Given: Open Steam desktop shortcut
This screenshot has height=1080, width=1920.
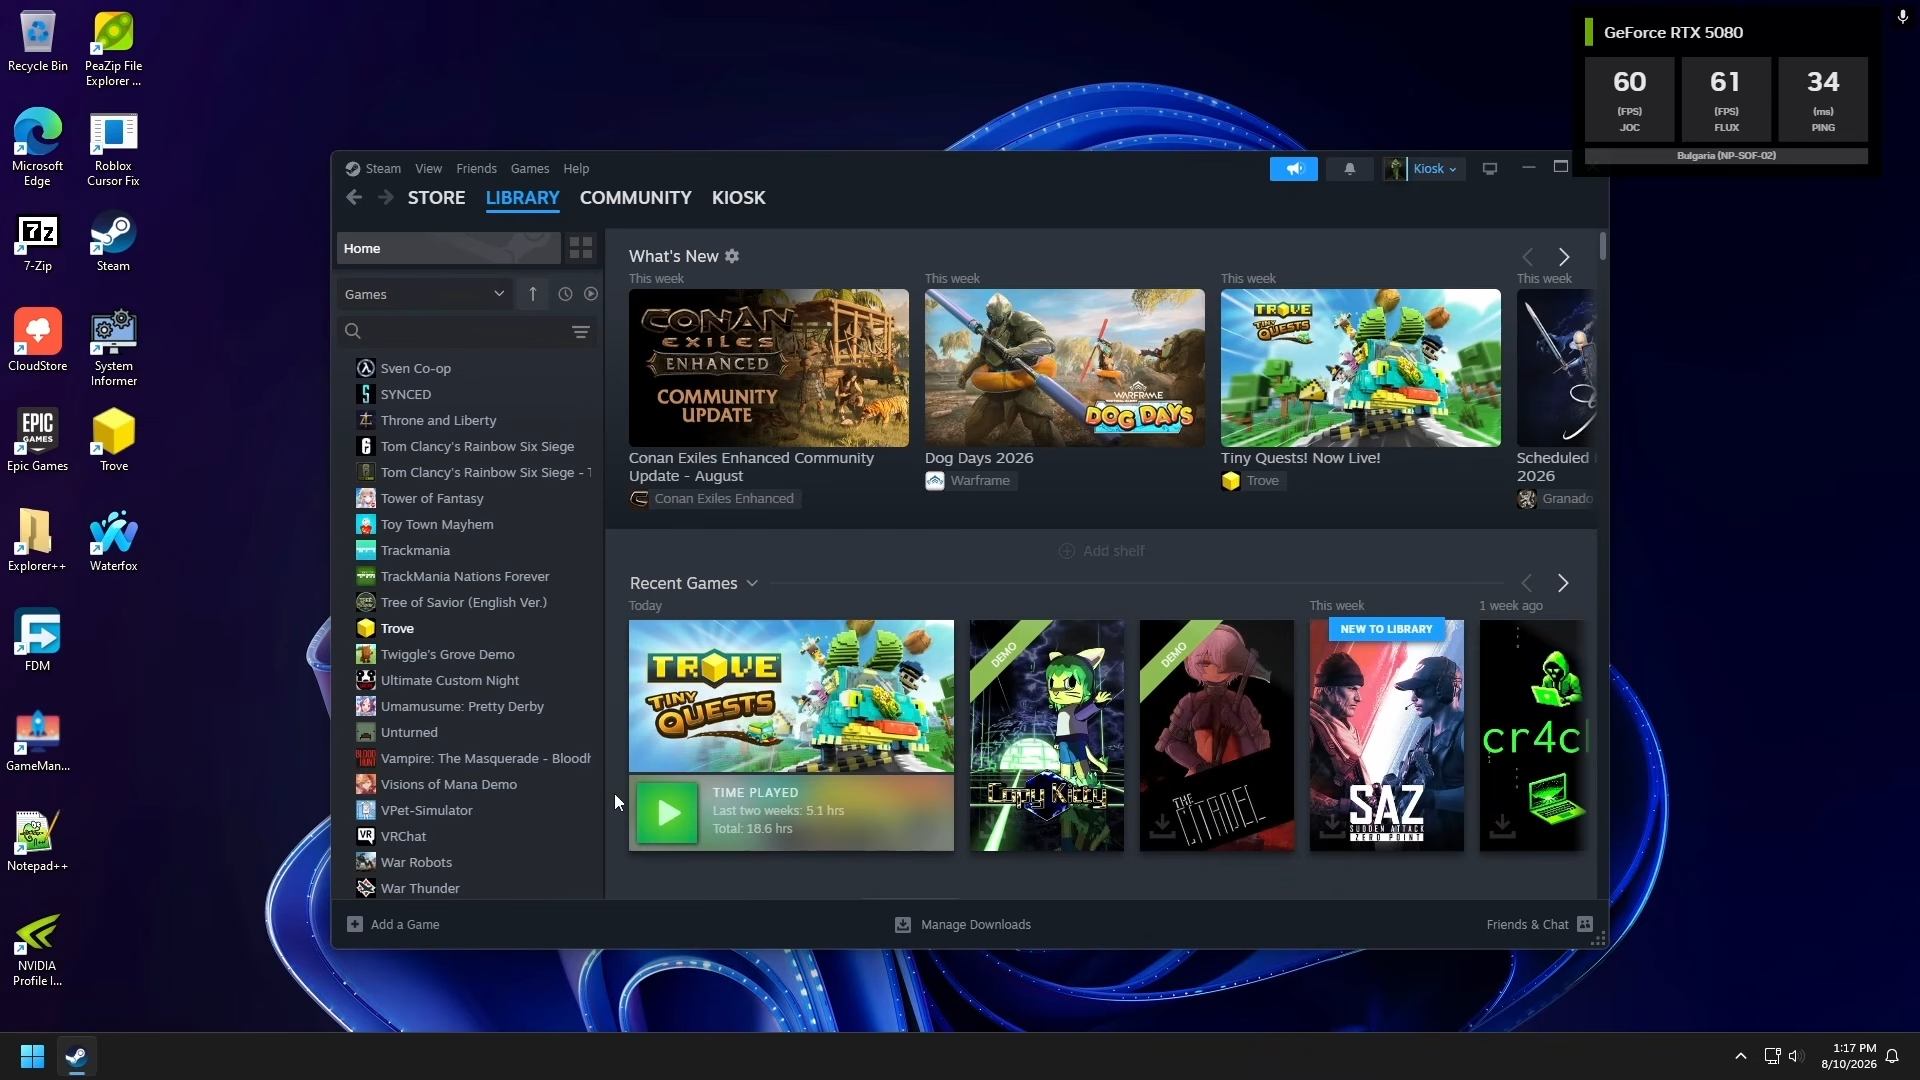Looking at the screenshot, I should click(x=113, y=243).
